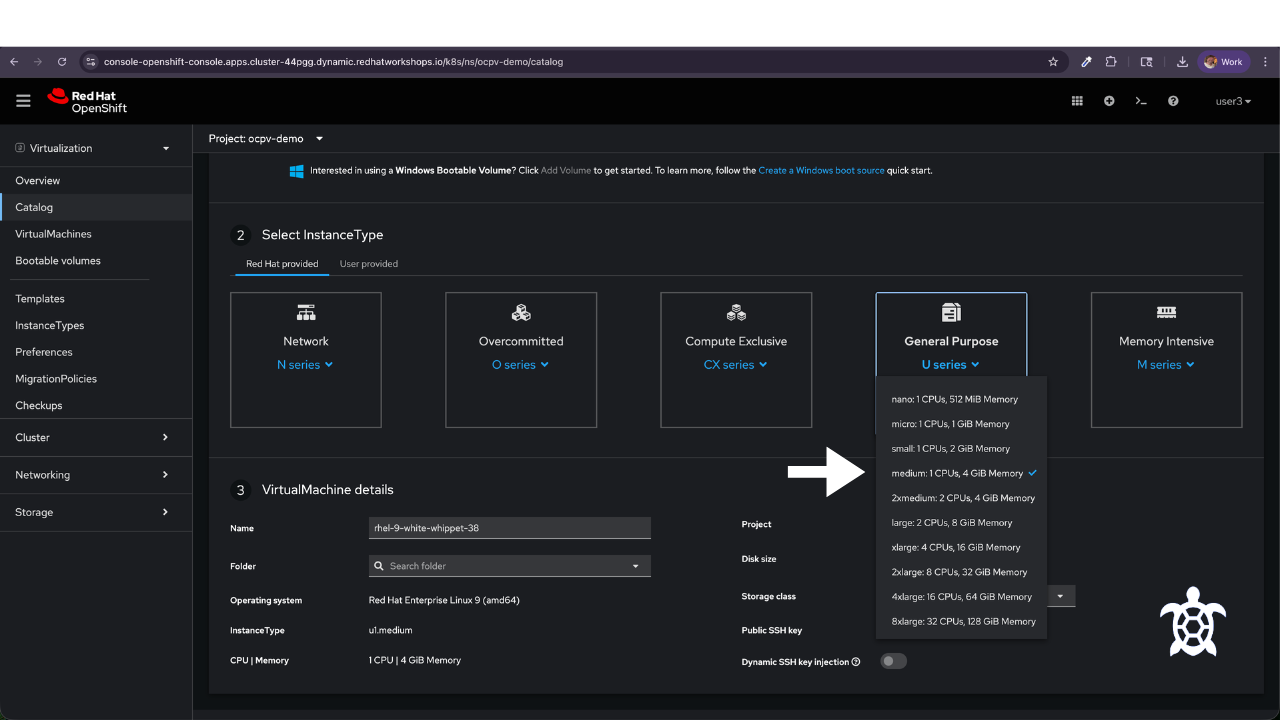Click the VM Name input field
Screen dimensions: 1280x720
pyautogui.click(x=510, y=528)
